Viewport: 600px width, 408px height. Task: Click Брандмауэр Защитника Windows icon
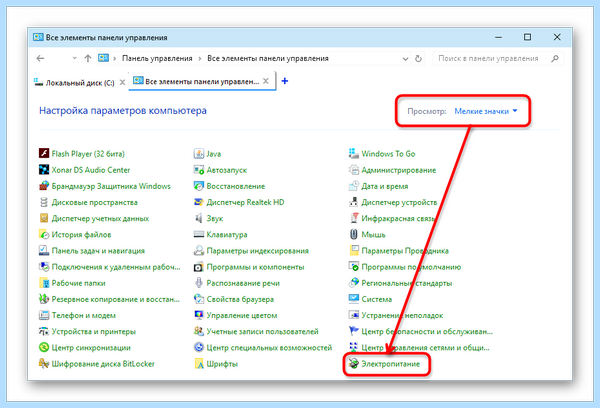tap(44, 186)
